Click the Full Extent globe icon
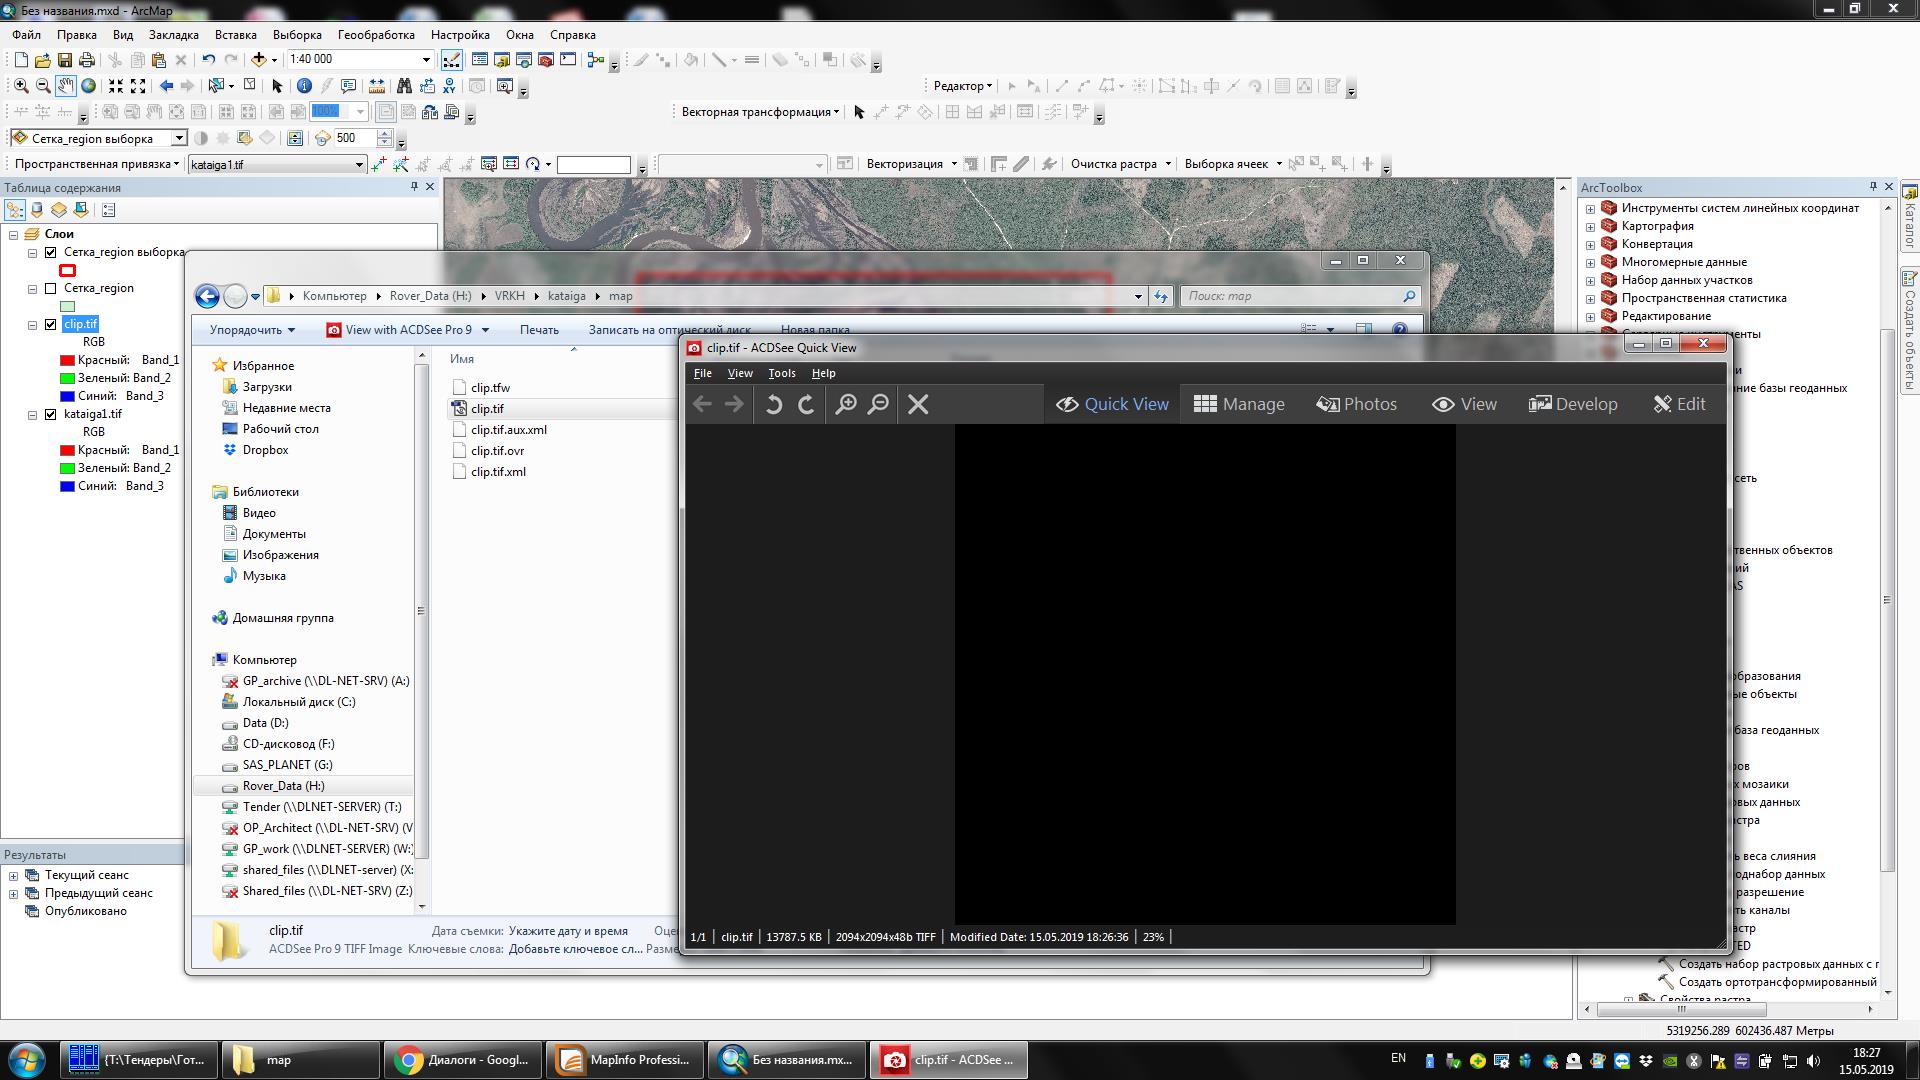 [88, 86]
